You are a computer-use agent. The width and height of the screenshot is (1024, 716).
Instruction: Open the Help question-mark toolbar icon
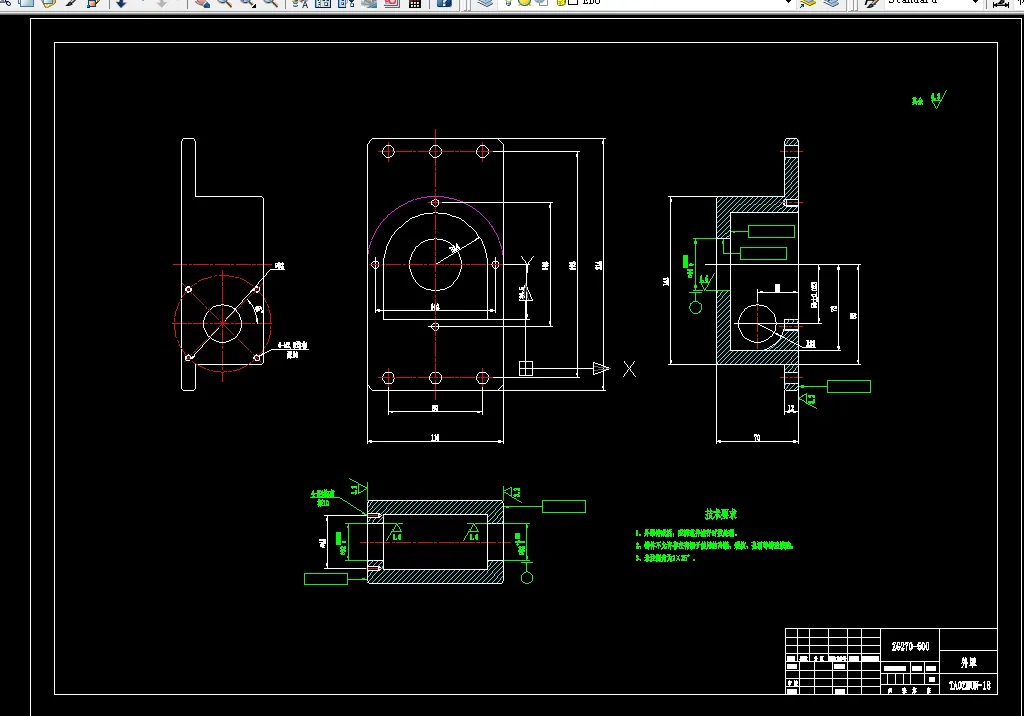tap(444, 3)
